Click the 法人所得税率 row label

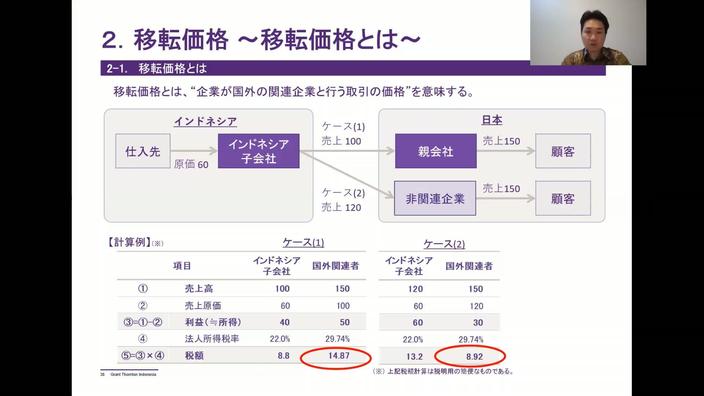(212, 339)
